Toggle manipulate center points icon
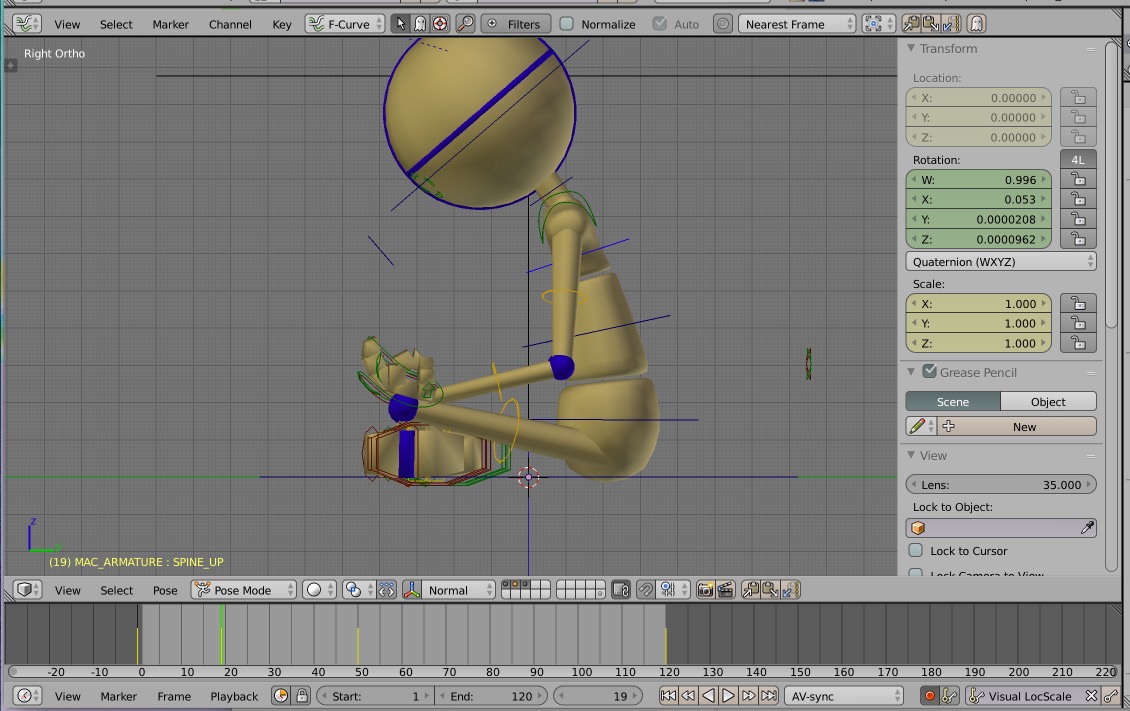The image size is (1130, 711). 387,590
